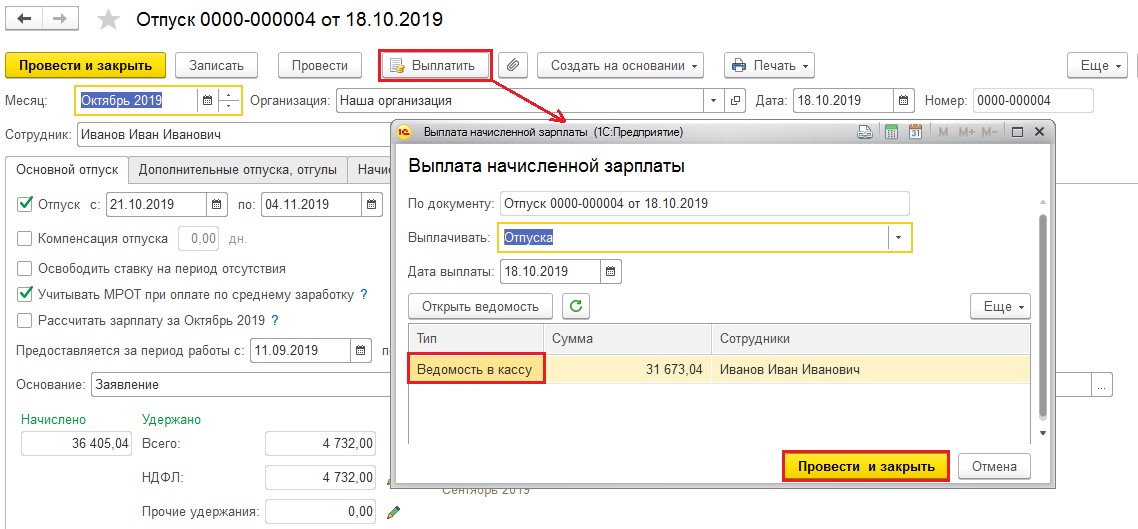Expand the Печать dropdown menu
This screenshot has height=529, width=1138.
768,65
